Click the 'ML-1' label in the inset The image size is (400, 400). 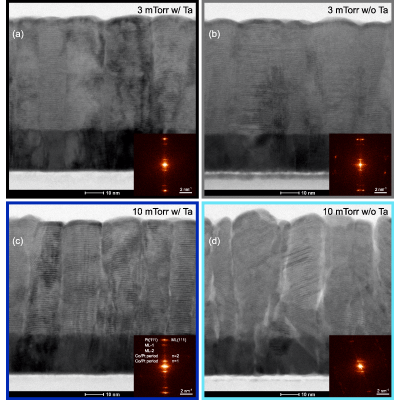coord(149,345)
